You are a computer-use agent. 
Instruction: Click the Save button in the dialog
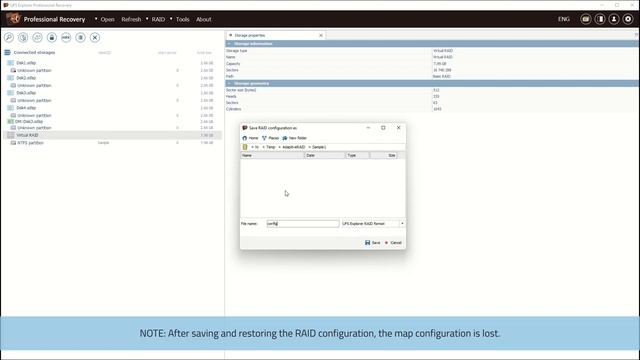[x=373, y=243]
